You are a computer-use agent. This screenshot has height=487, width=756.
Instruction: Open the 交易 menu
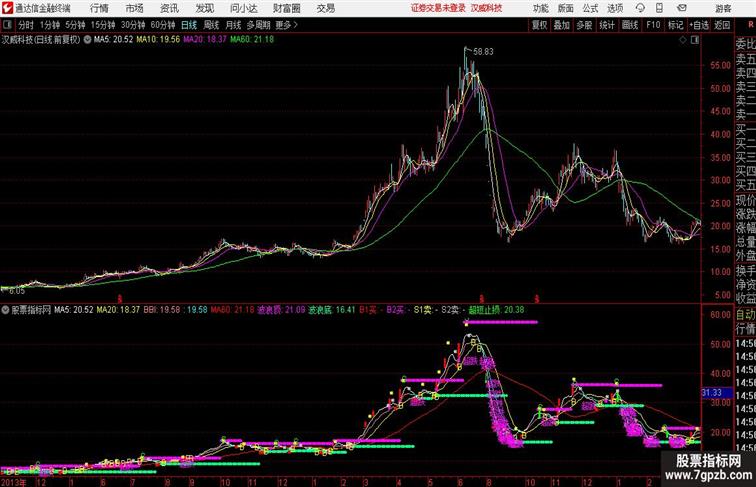point(326,8)
